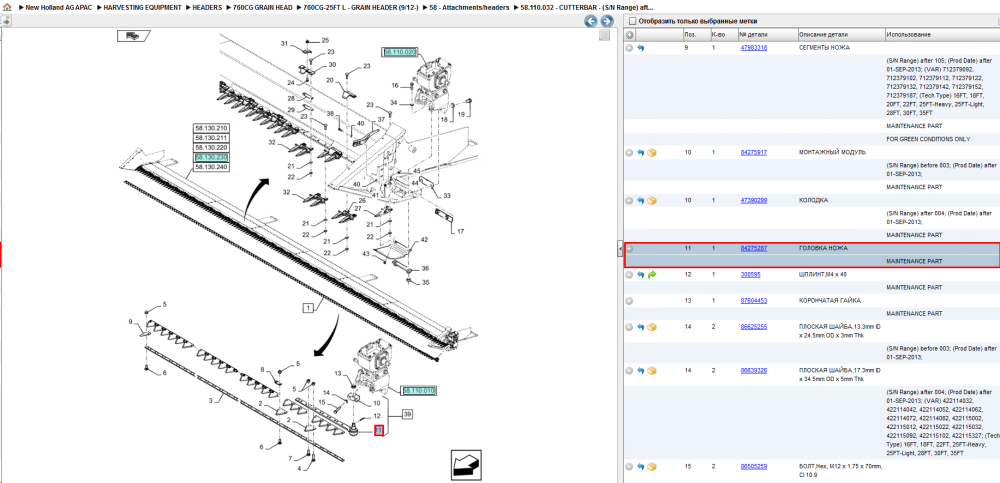Select callout number 39 in diagram
Image resolution: width=1000 pixels, height=483 pixels.
click(407, 414)
